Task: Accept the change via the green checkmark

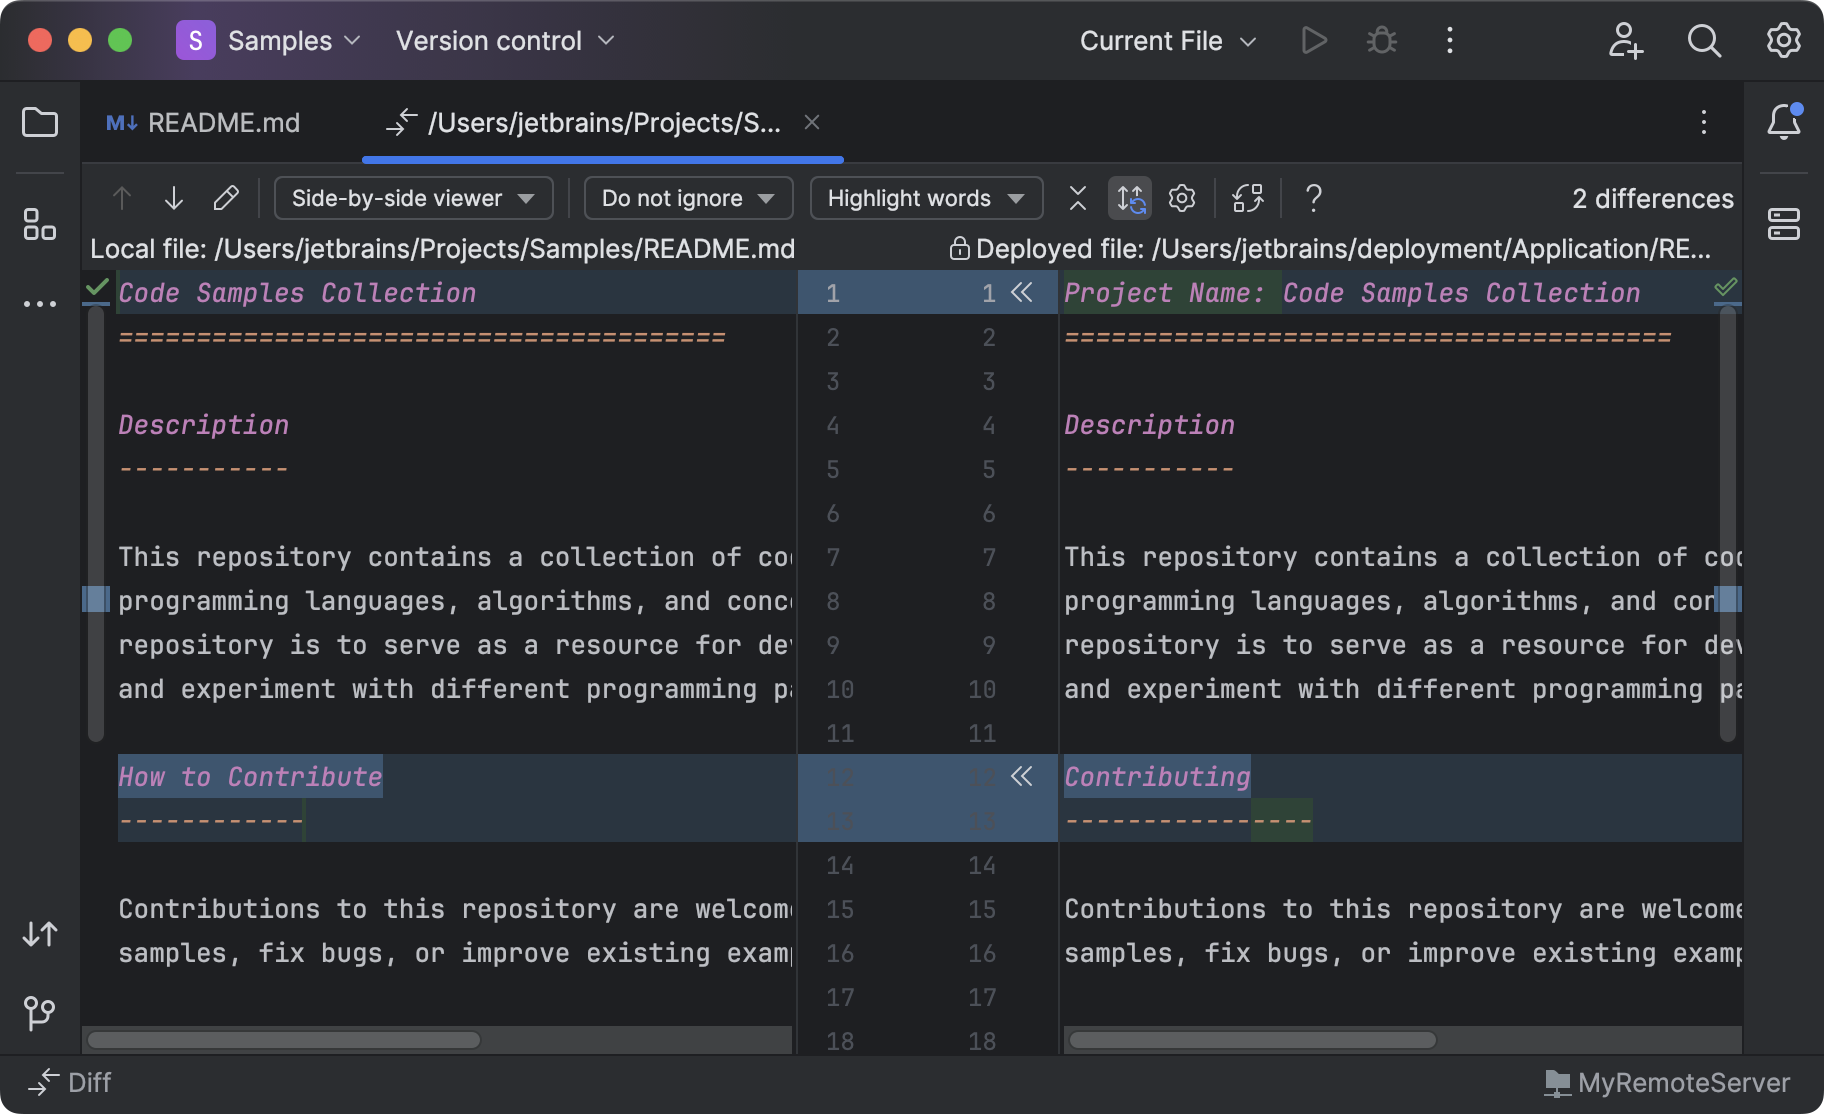Action: tap(97, 290)
